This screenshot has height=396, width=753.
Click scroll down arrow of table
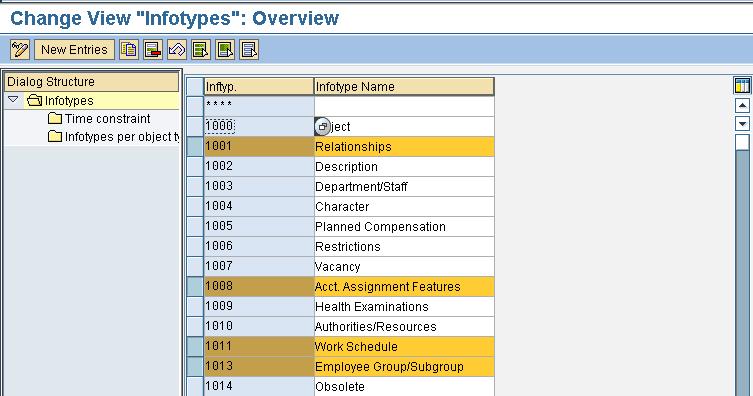coord(742,124)
